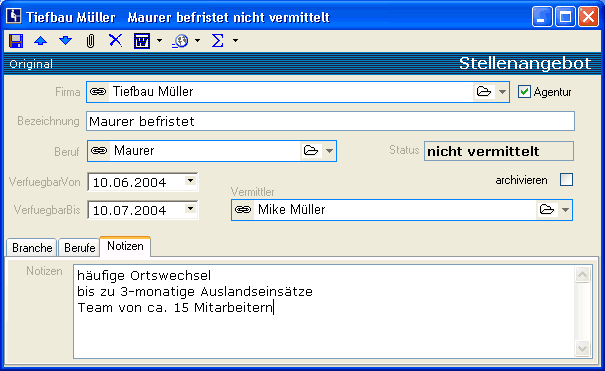Click the 'Original' header label
605x371 pixels.
[31, 64]
